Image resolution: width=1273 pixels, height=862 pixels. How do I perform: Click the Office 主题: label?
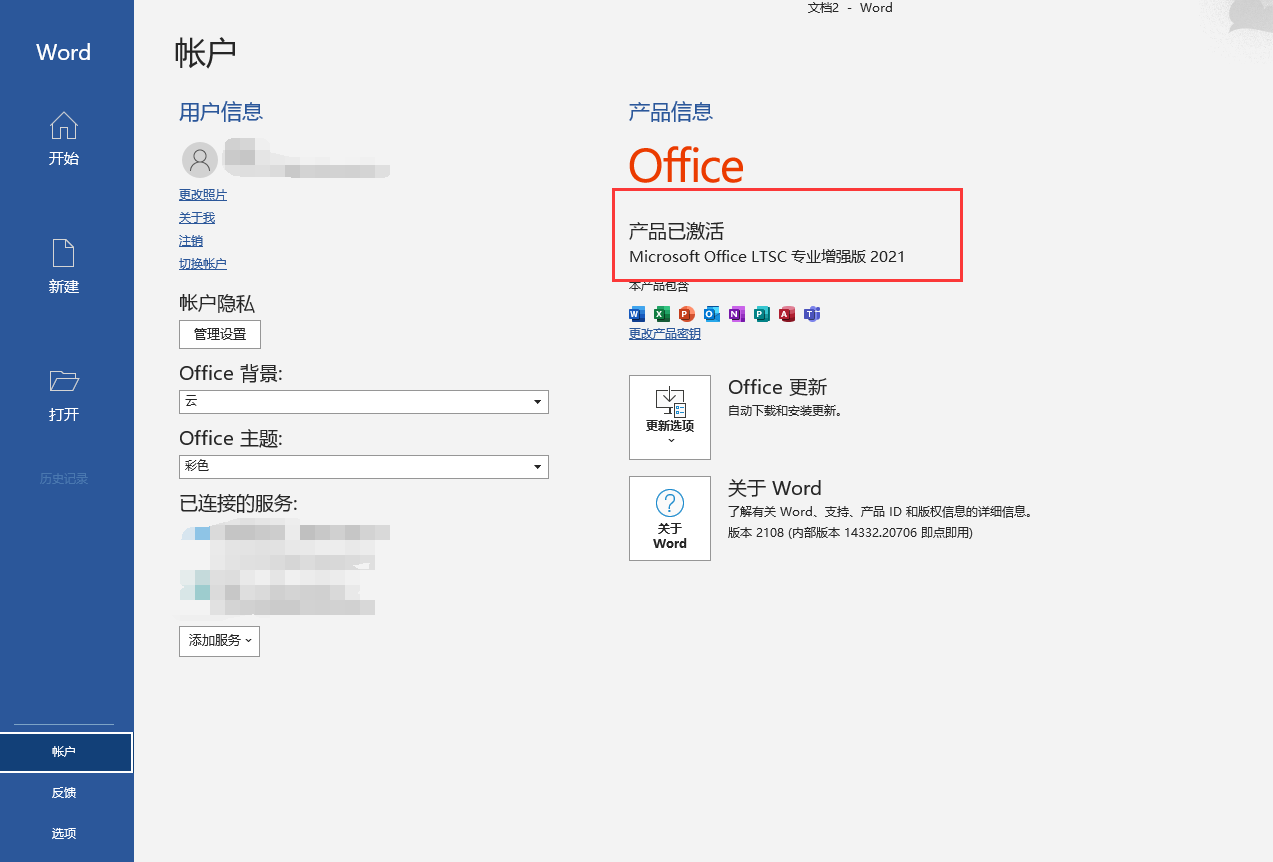231,439
